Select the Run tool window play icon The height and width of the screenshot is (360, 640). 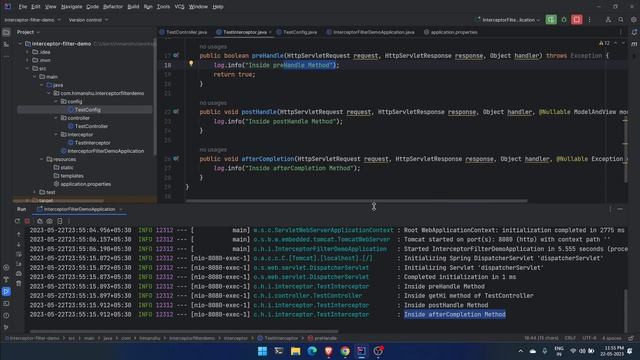tap(6, 291)
